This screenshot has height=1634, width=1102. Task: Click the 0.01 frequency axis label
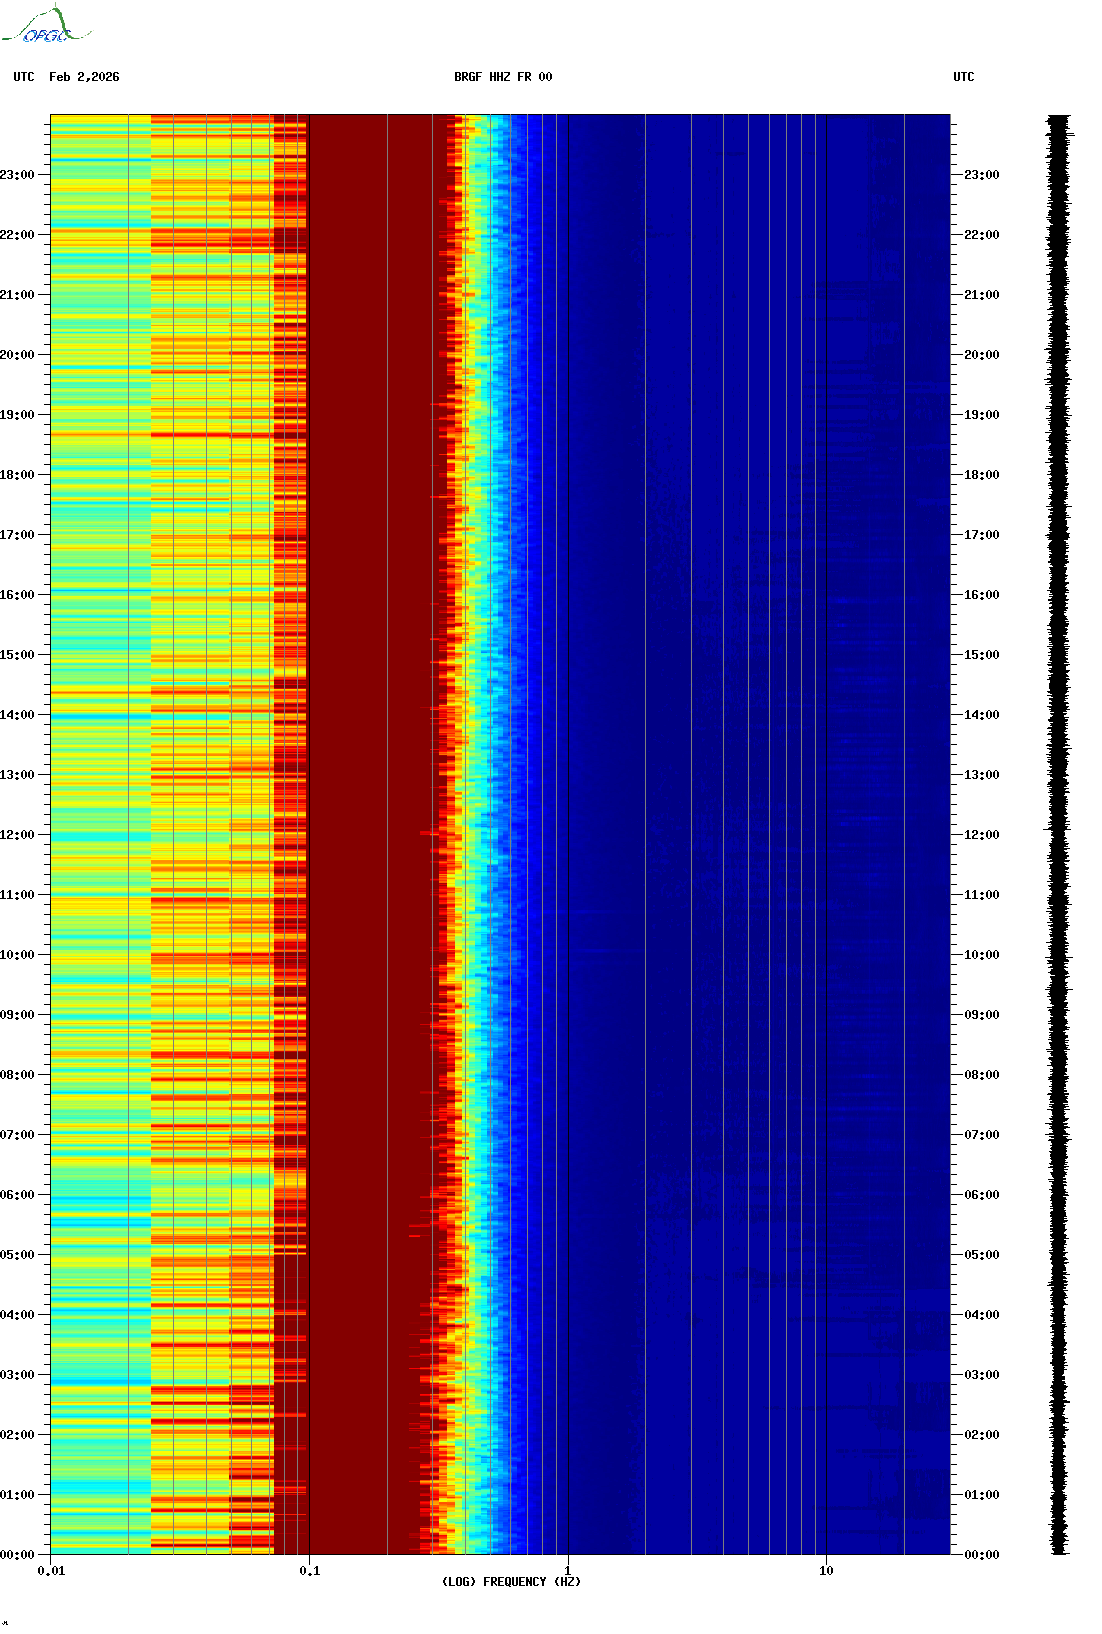click(x=51, y=1571)
